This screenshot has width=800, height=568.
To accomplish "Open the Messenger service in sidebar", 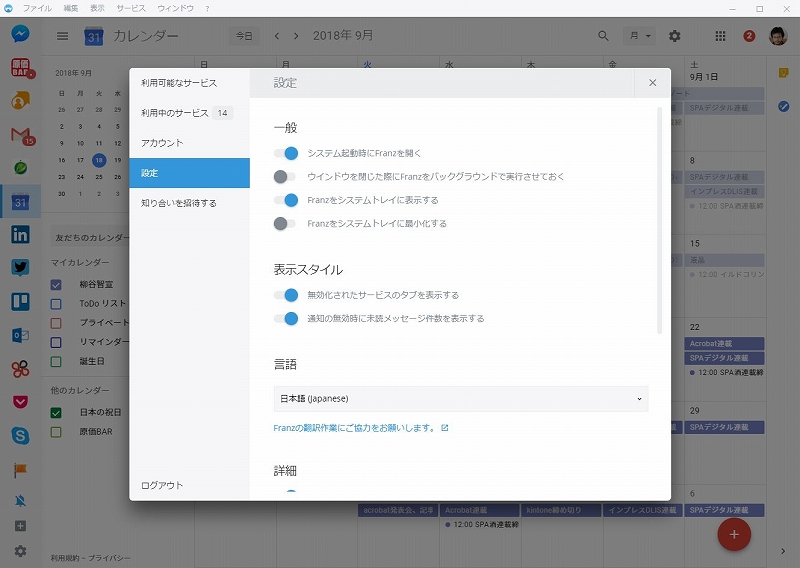I will 20,34.
